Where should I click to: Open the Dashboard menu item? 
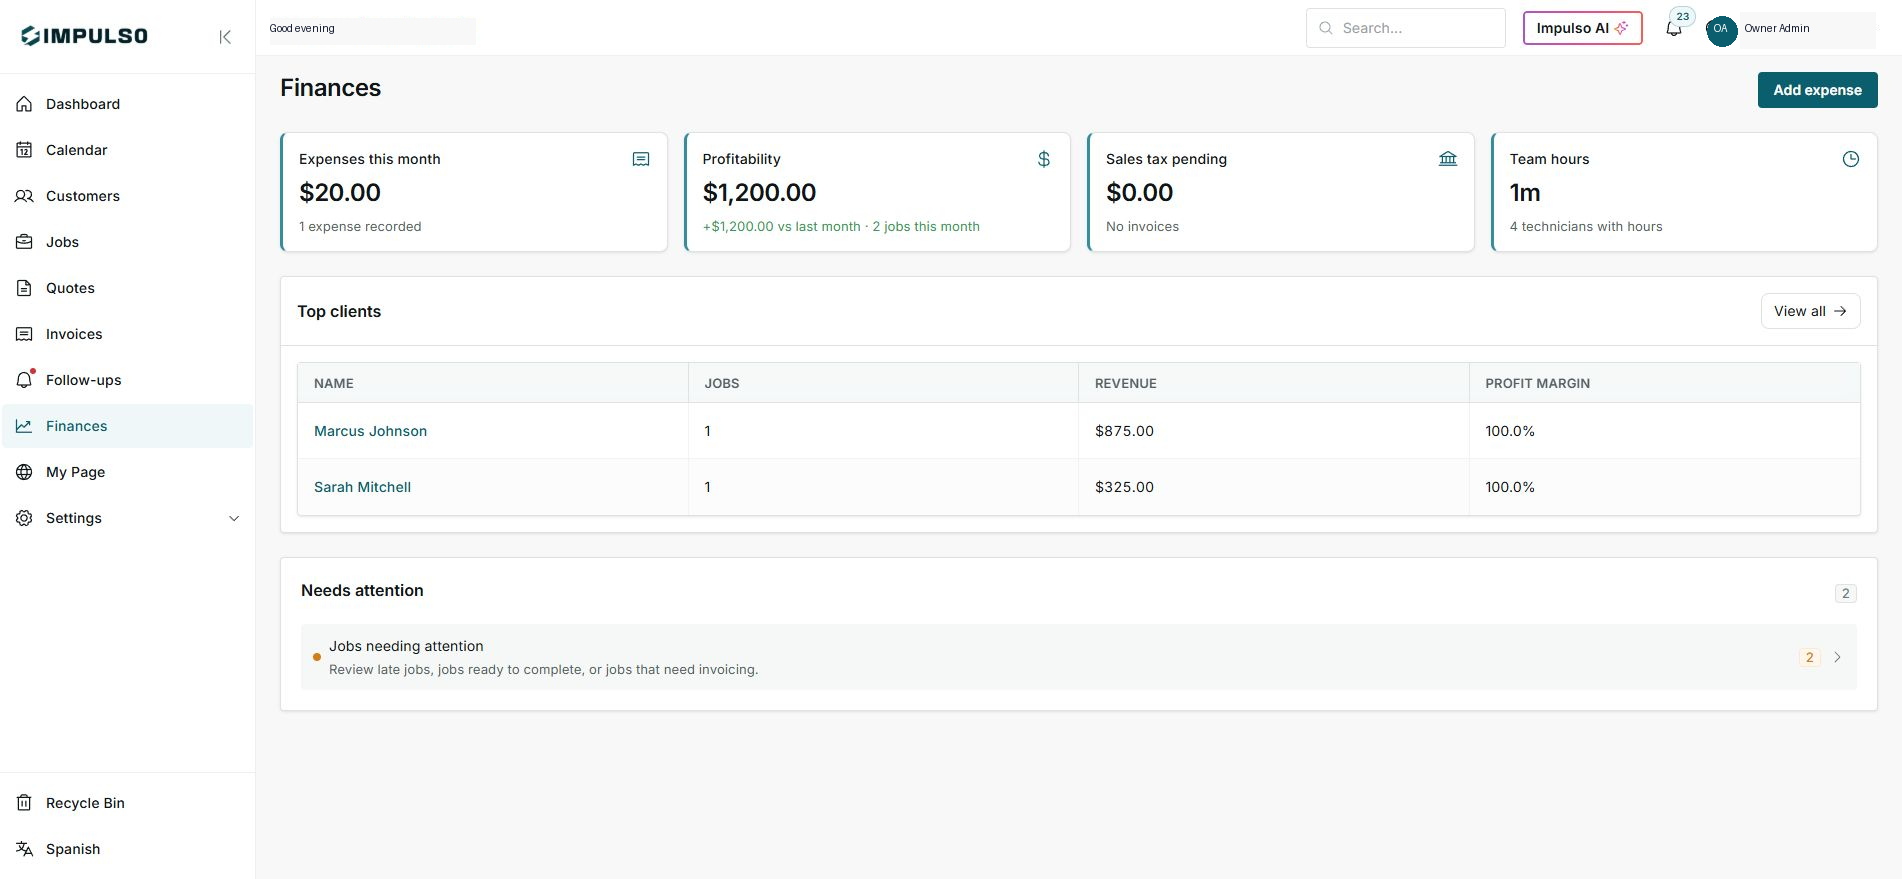pos(127,104)
